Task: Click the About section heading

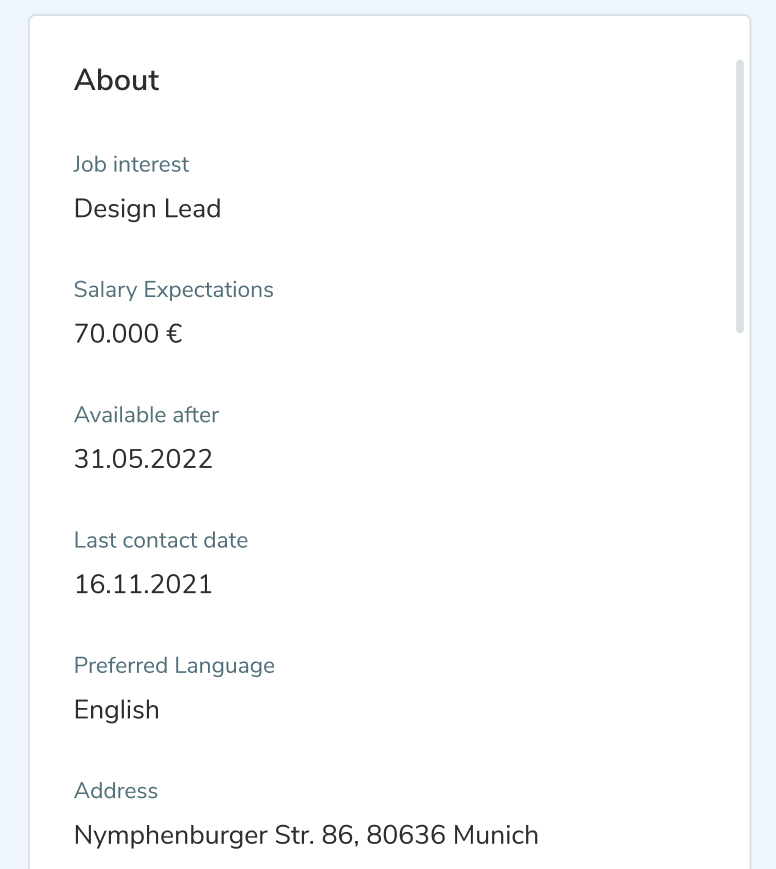Action: pos(117,80)
